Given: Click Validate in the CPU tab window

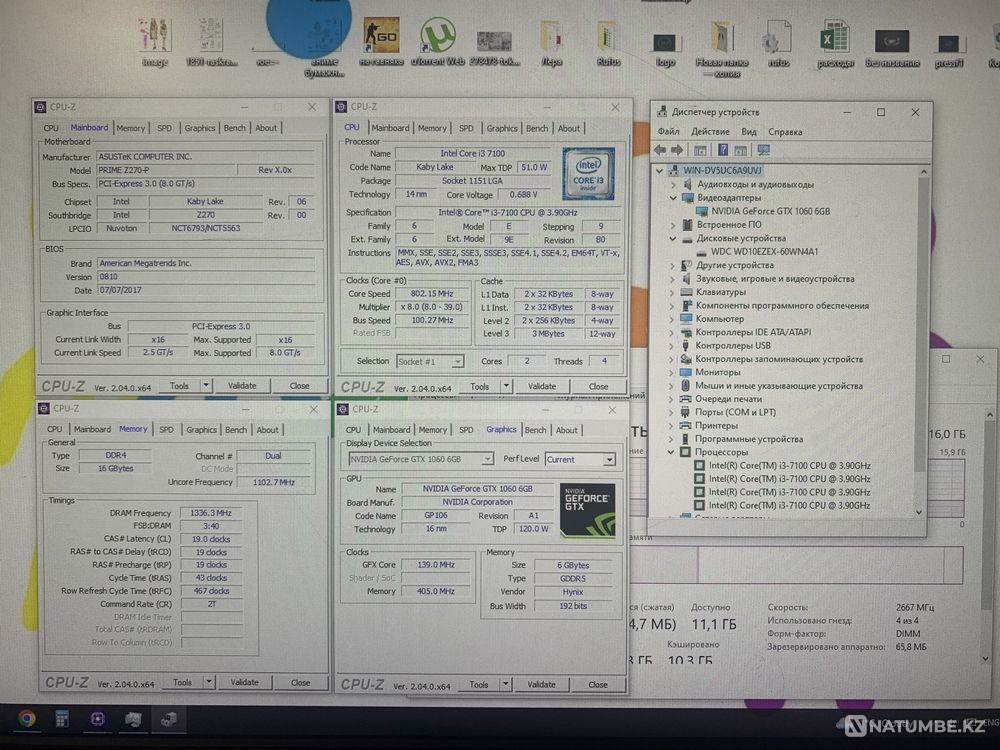Looking at the screenshot, I should tap(542, 386).
